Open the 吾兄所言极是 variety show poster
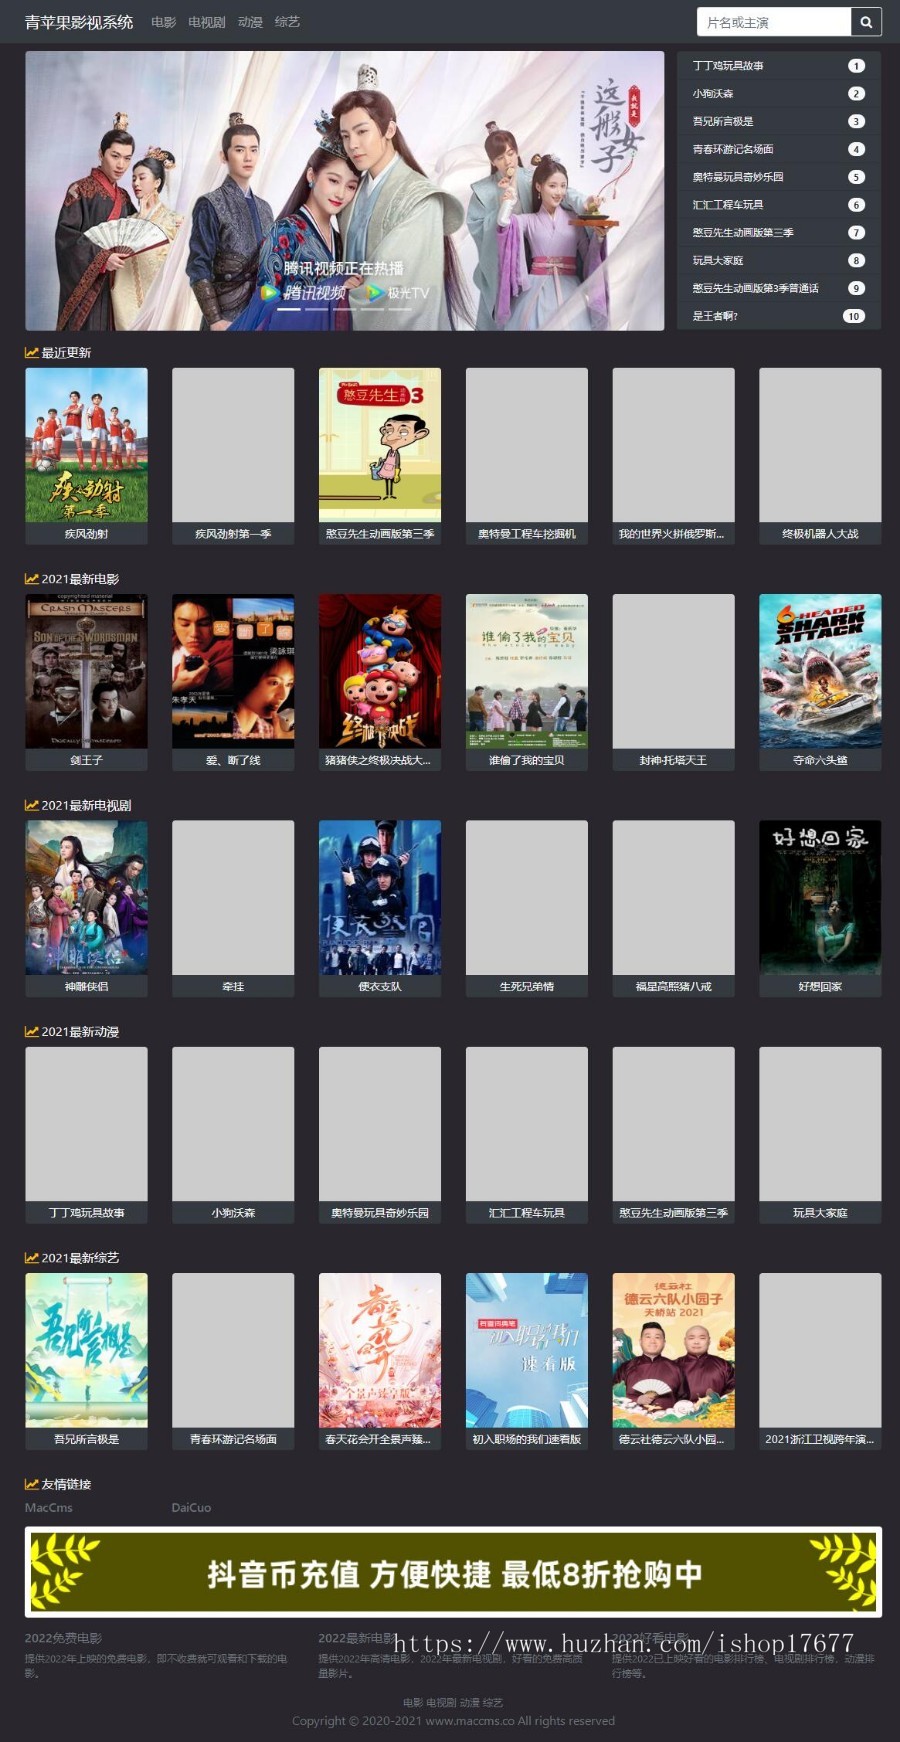This screenshot has height=1742, width=900. [x=86, y=1350]
